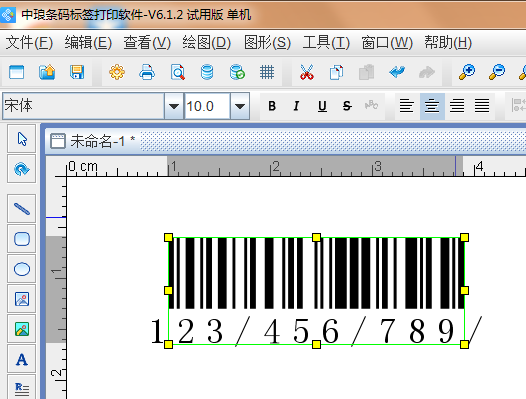Open the 绘图(D) menu

[206, 43]
